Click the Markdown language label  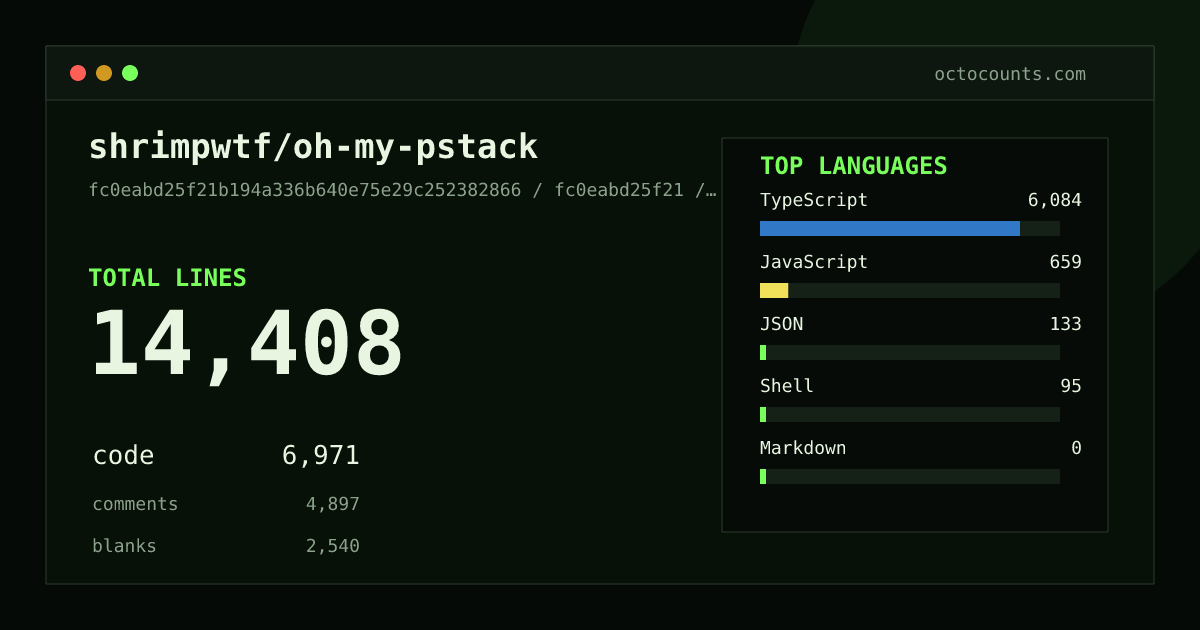(x=803, y=448)
